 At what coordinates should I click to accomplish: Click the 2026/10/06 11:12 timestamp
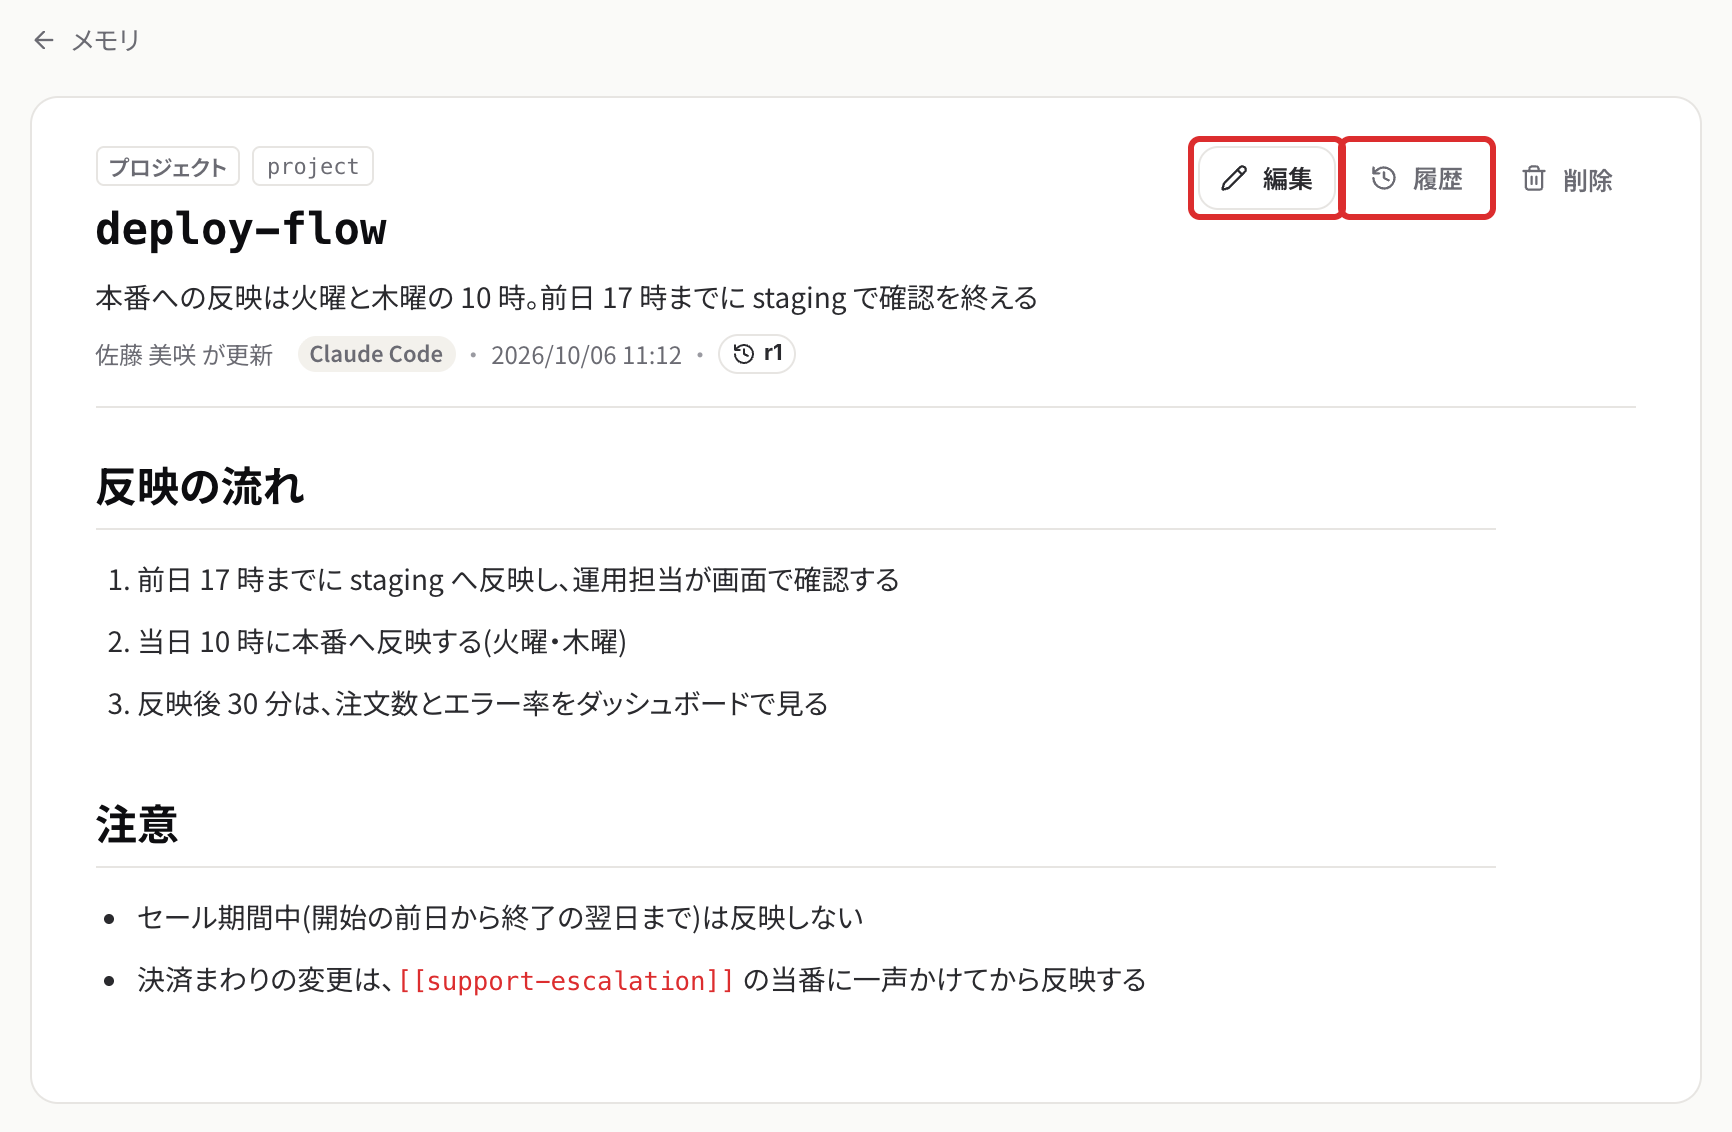586,356
